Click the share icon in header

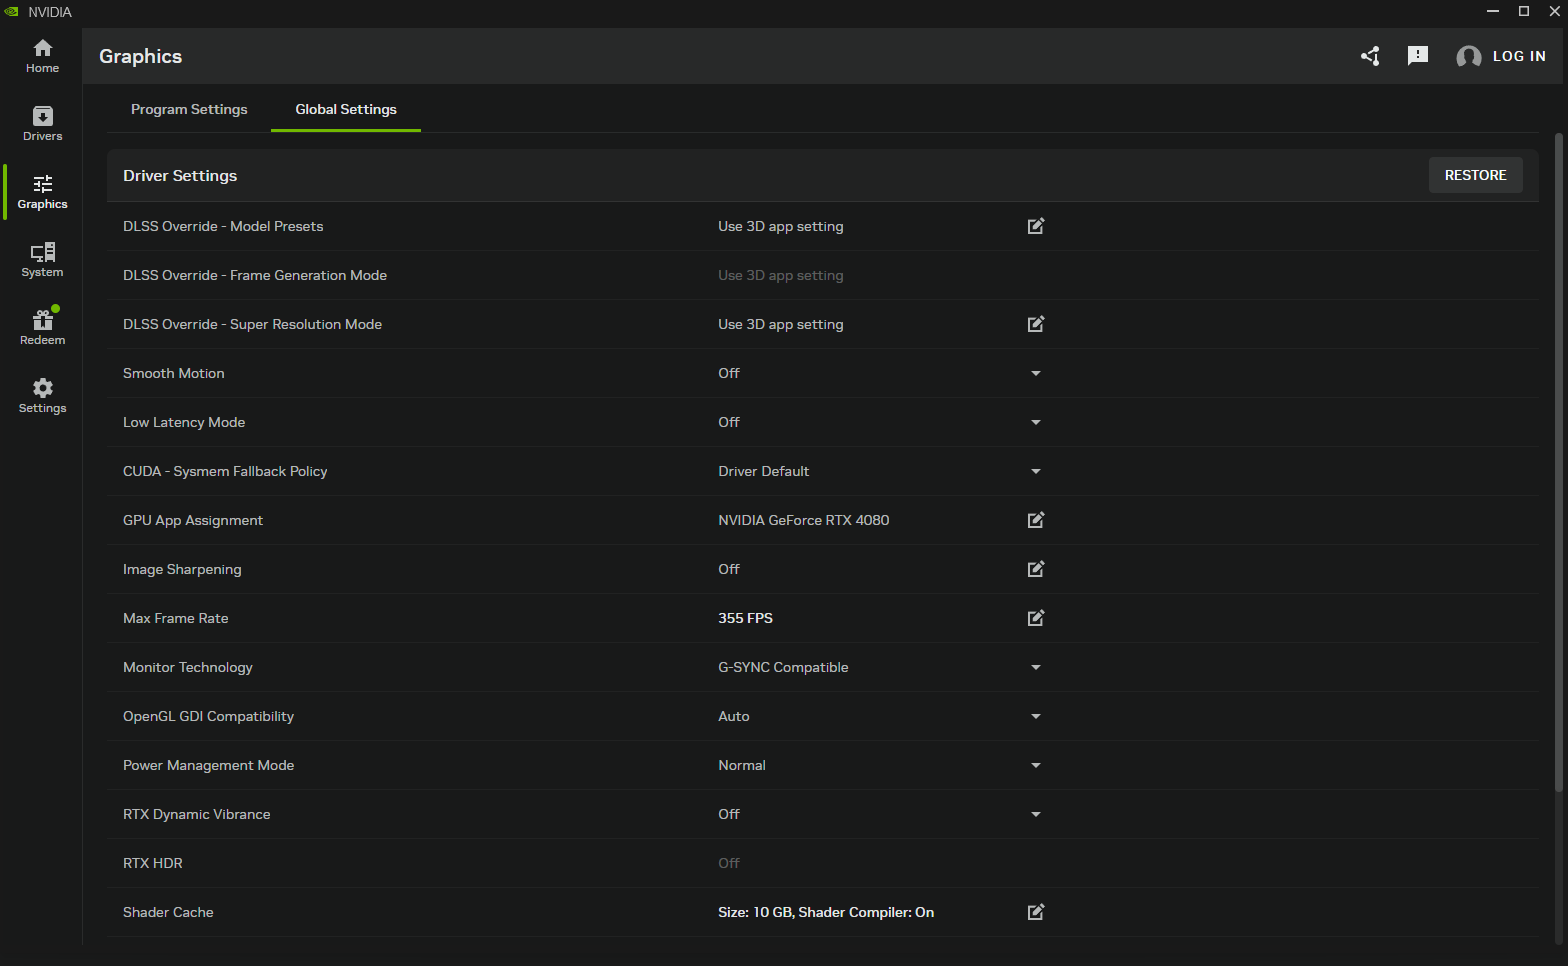[x=1370, y=56]
